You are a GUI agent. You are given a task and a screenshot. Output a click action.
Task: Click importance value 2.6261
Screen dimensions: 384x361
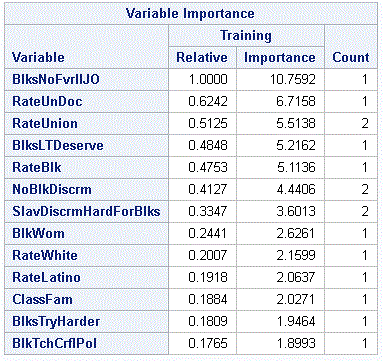click(296, 233)
